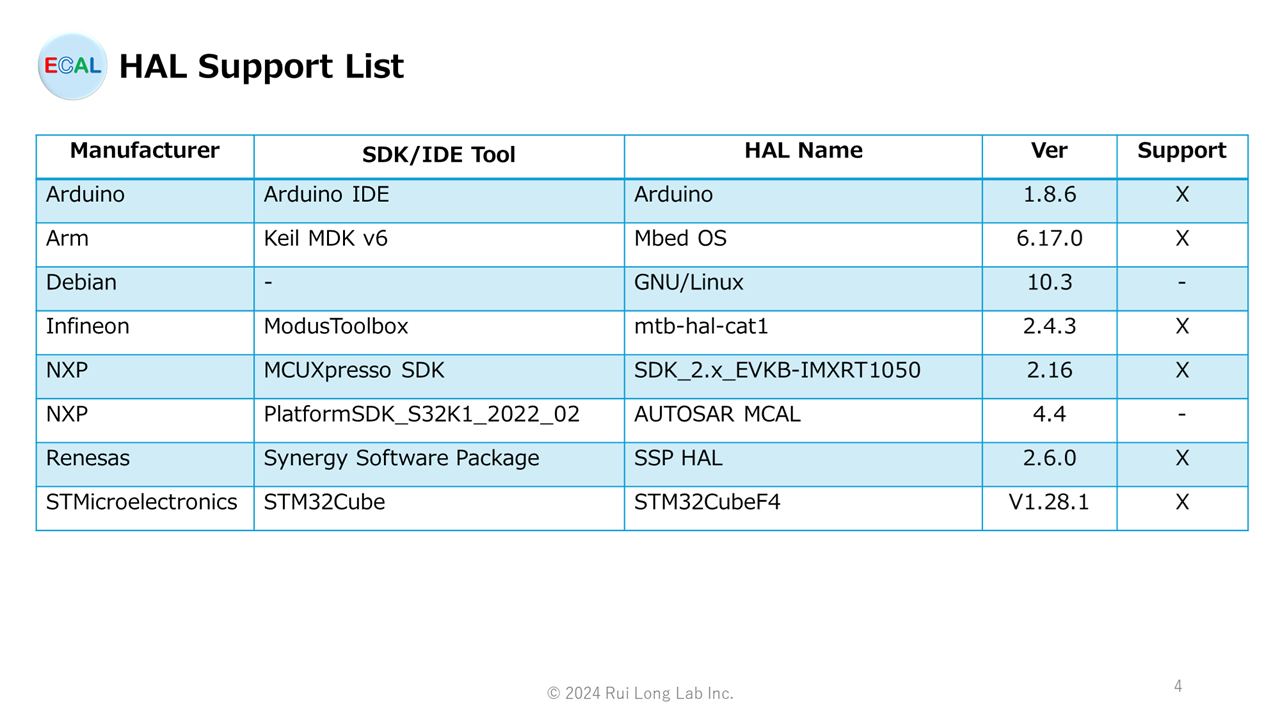Click the 'Keil MDK v6' cell

click(439, 245)
